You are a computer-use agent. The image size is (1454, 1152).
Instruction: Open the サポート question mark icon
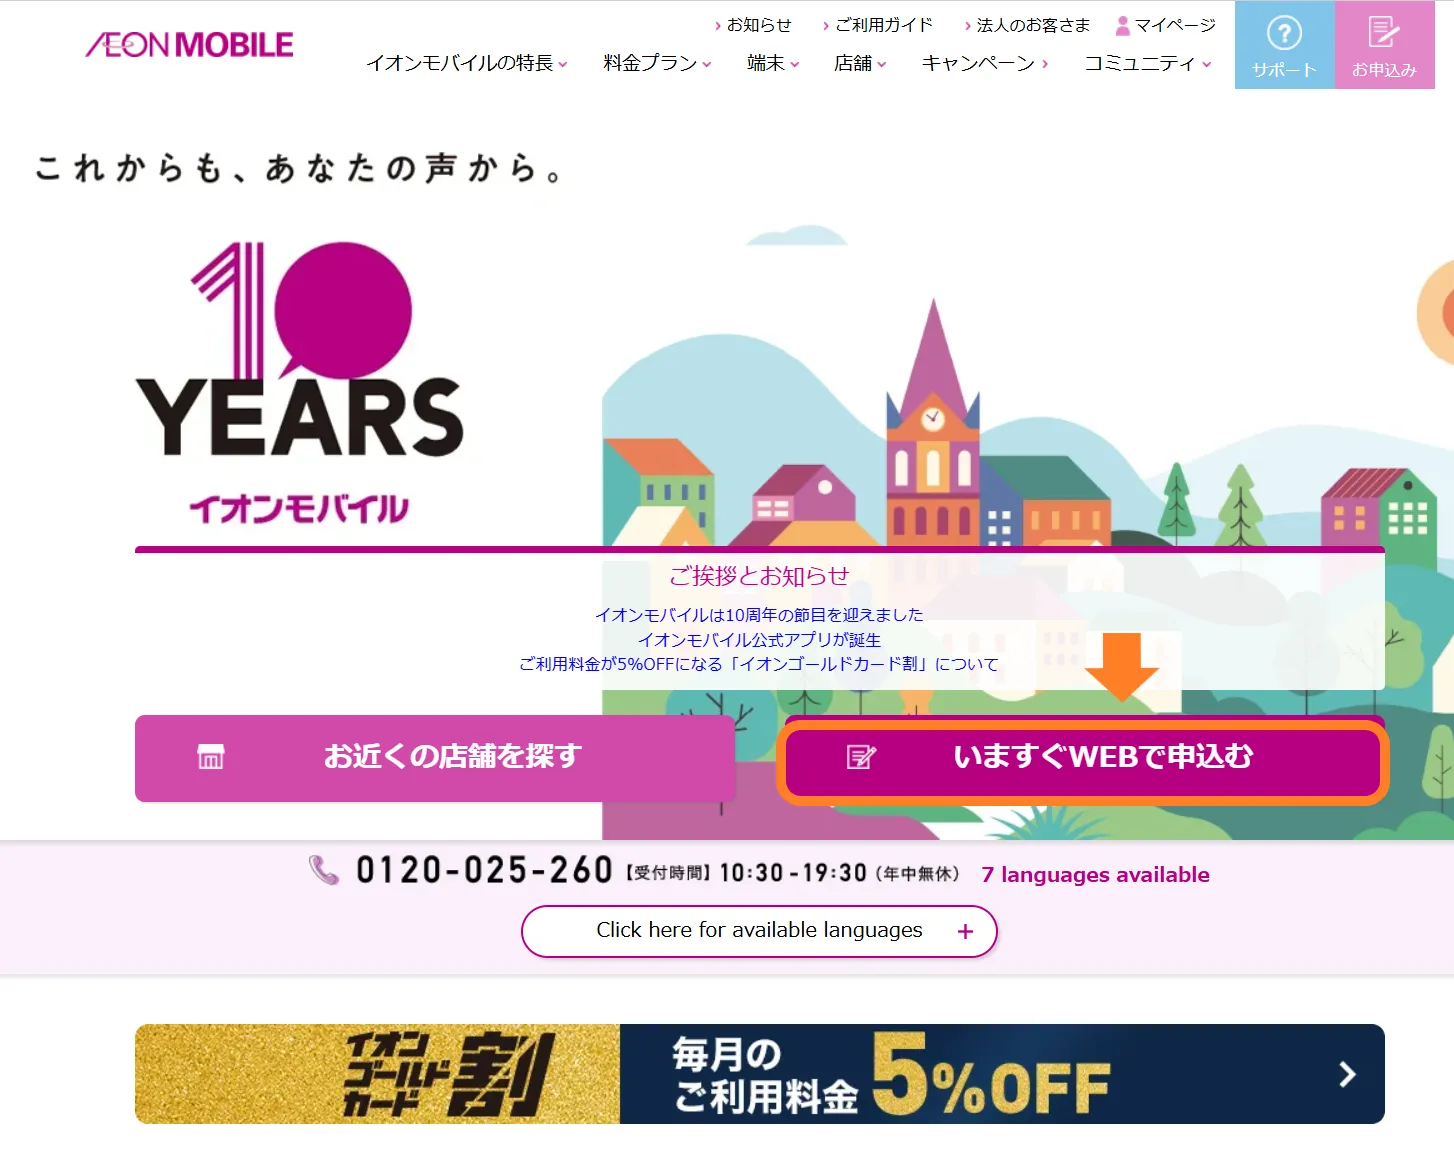click(x=1284, y=33)
